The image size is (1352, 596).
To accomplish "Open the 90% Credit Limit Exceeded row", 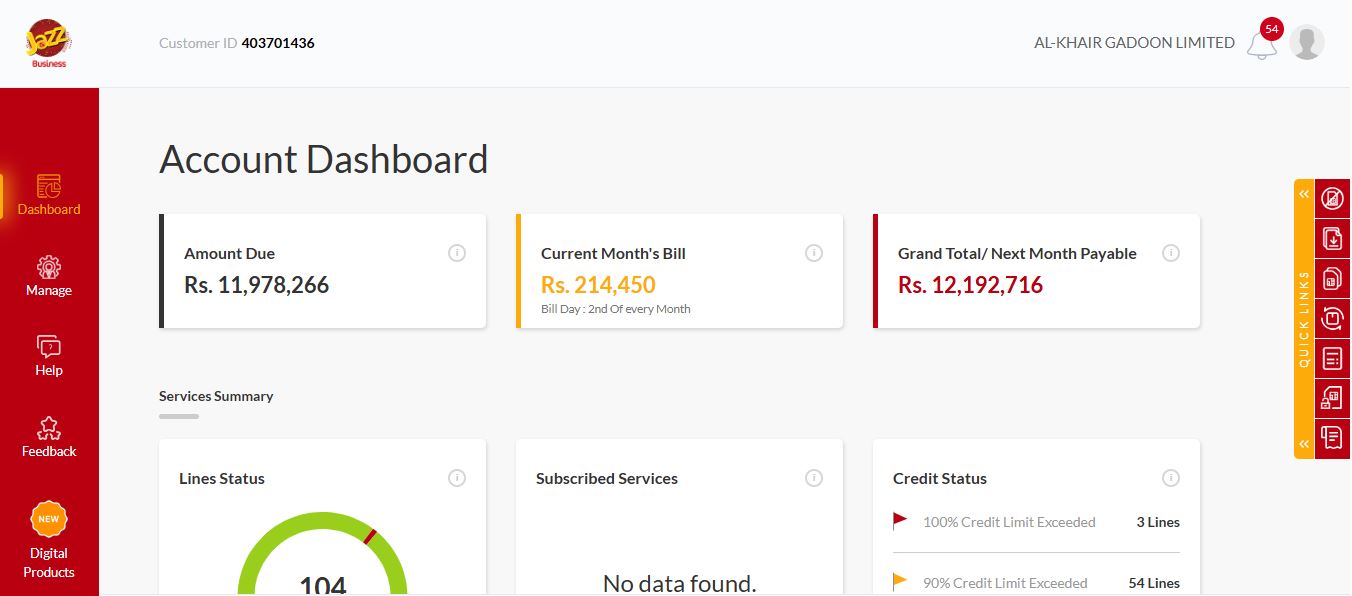I will point(1035,583).
